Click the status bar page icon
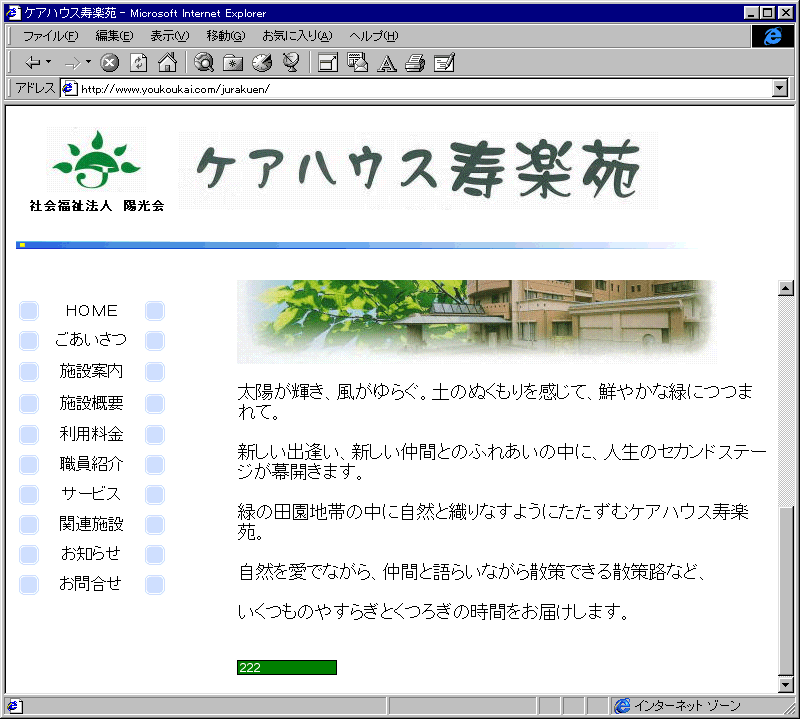Screen dimensions: 800x720 point(14,706)
